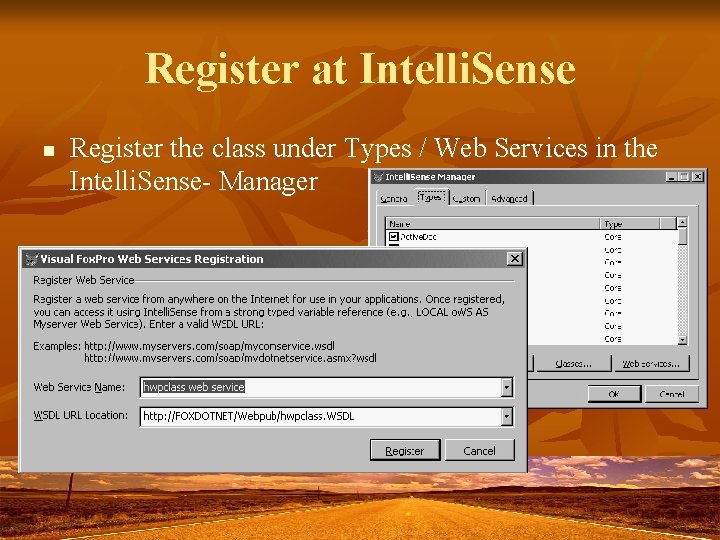Maximize the IntelliSense Manager window
The height and width of the screenshot is (540, 720).
click(x=684, y=177)
